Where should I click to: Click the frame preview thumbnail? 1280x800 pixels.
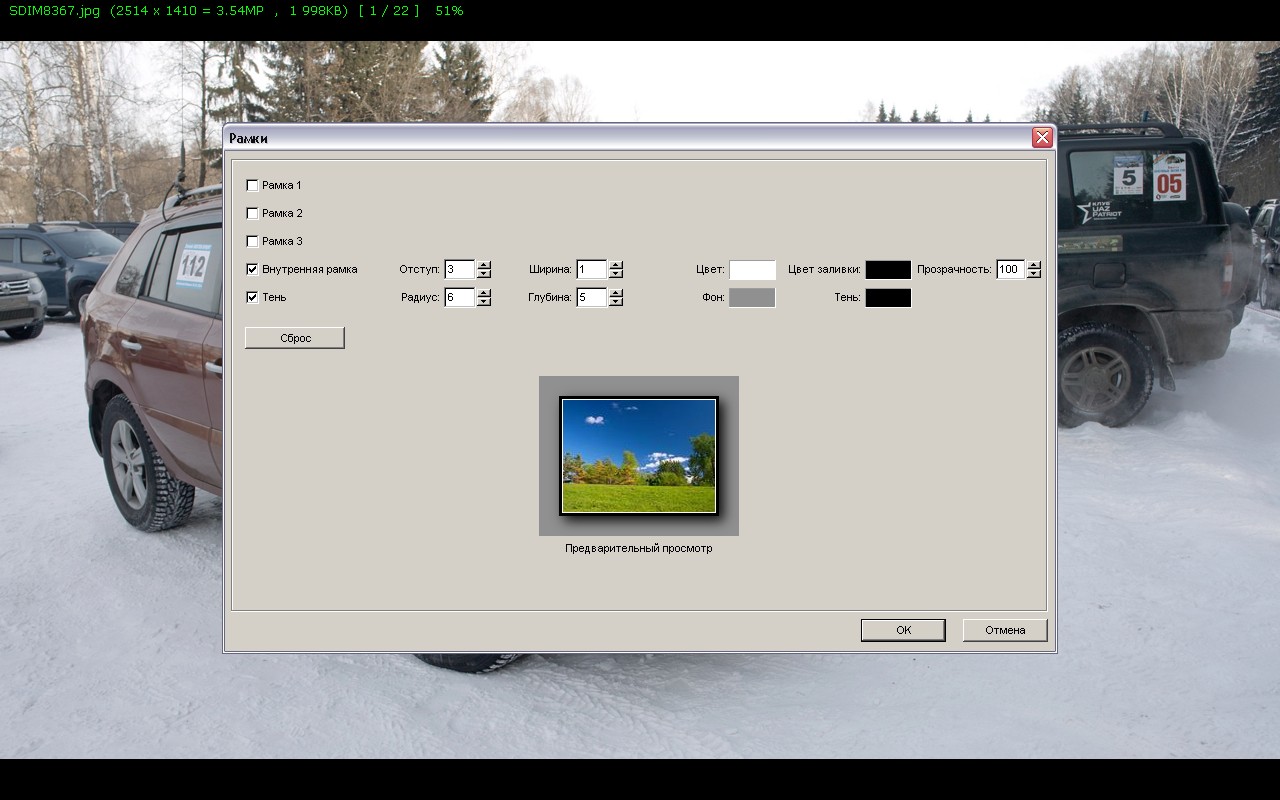[639, 456]
